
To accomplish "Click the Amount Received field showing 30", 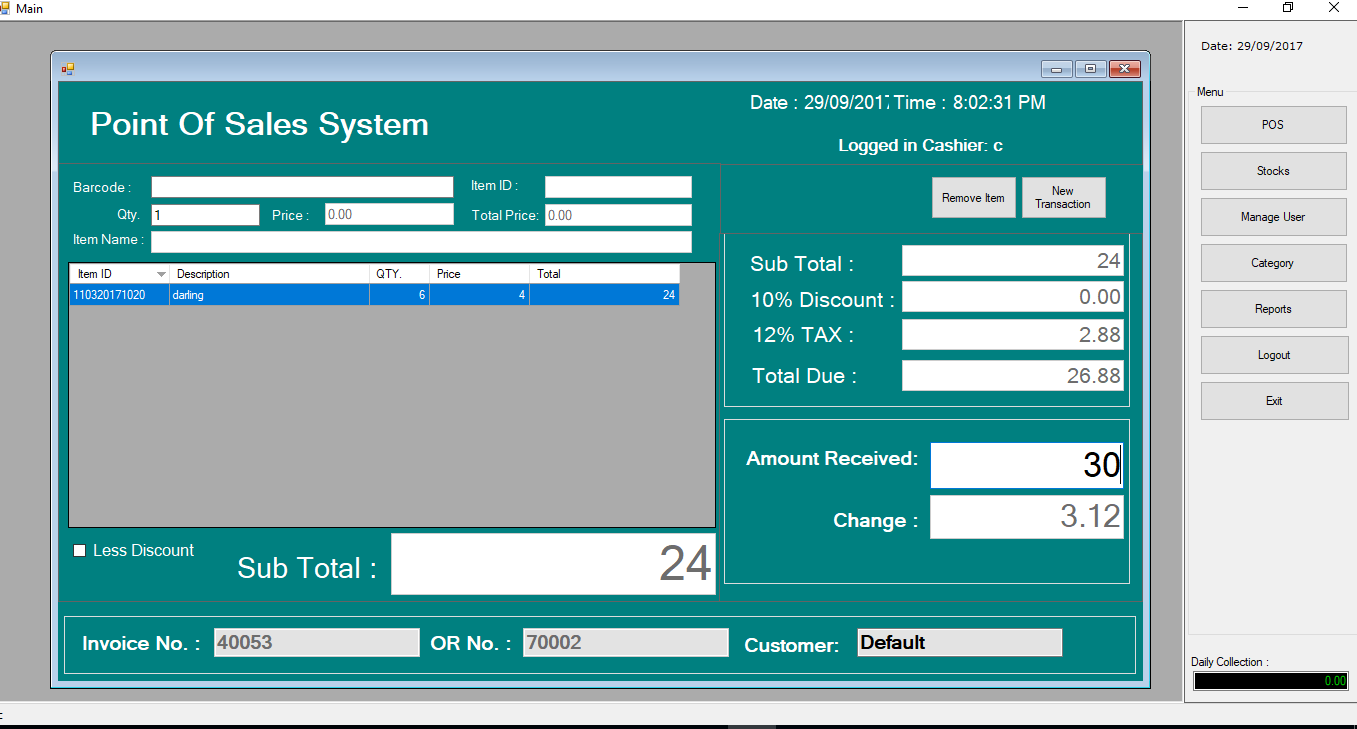I will pos(1025,464).
